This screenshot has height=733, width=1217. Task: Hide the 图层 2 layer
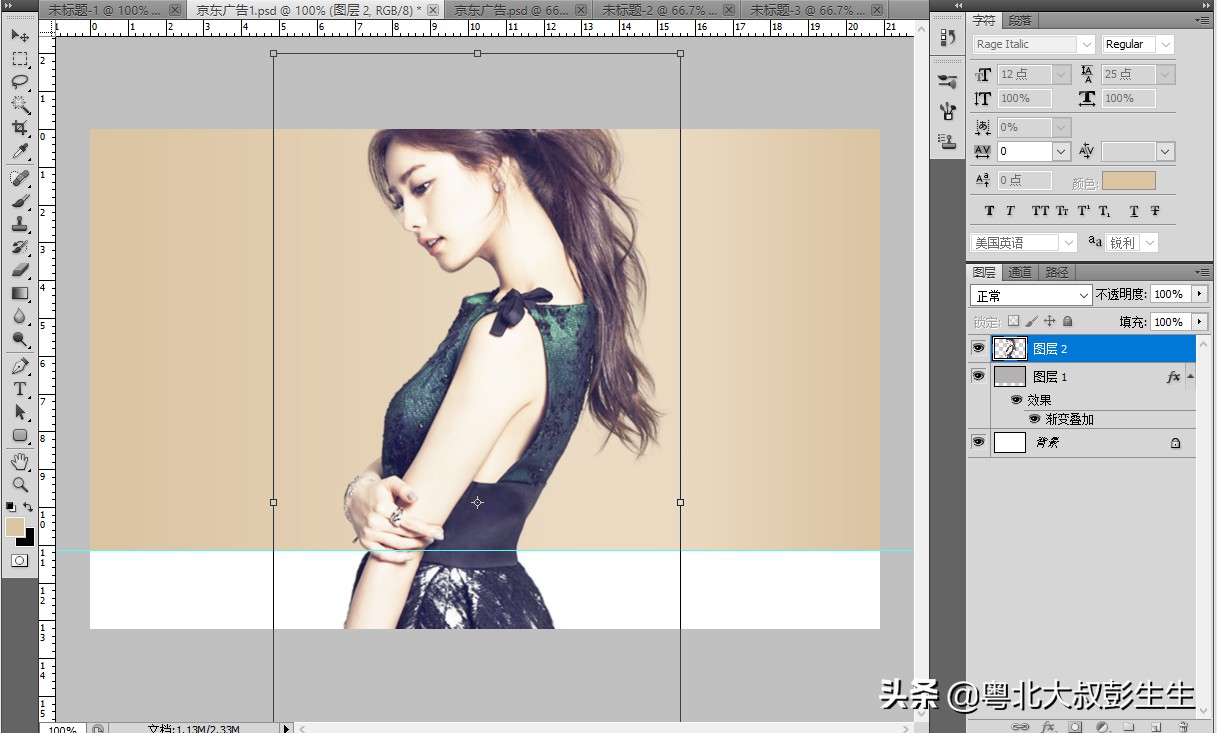pyautogui.click(x=978, y=348)
